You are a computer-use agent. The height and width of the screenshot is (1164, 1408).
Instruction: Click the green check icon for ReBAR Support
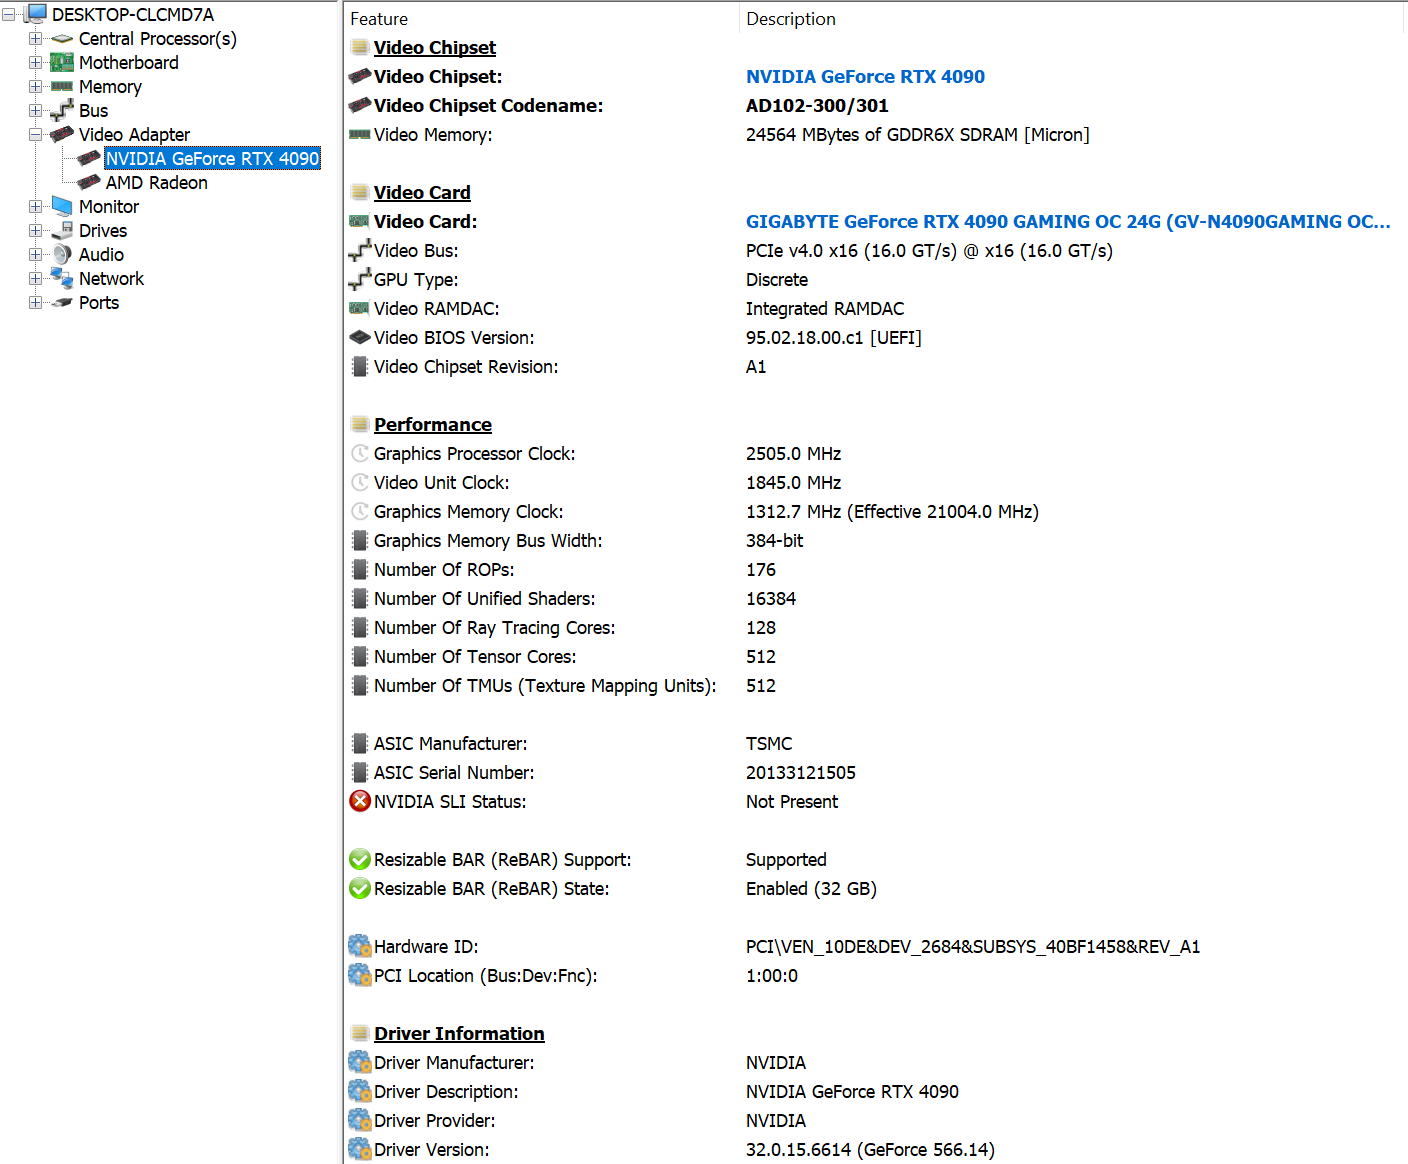tap(360, 859)
